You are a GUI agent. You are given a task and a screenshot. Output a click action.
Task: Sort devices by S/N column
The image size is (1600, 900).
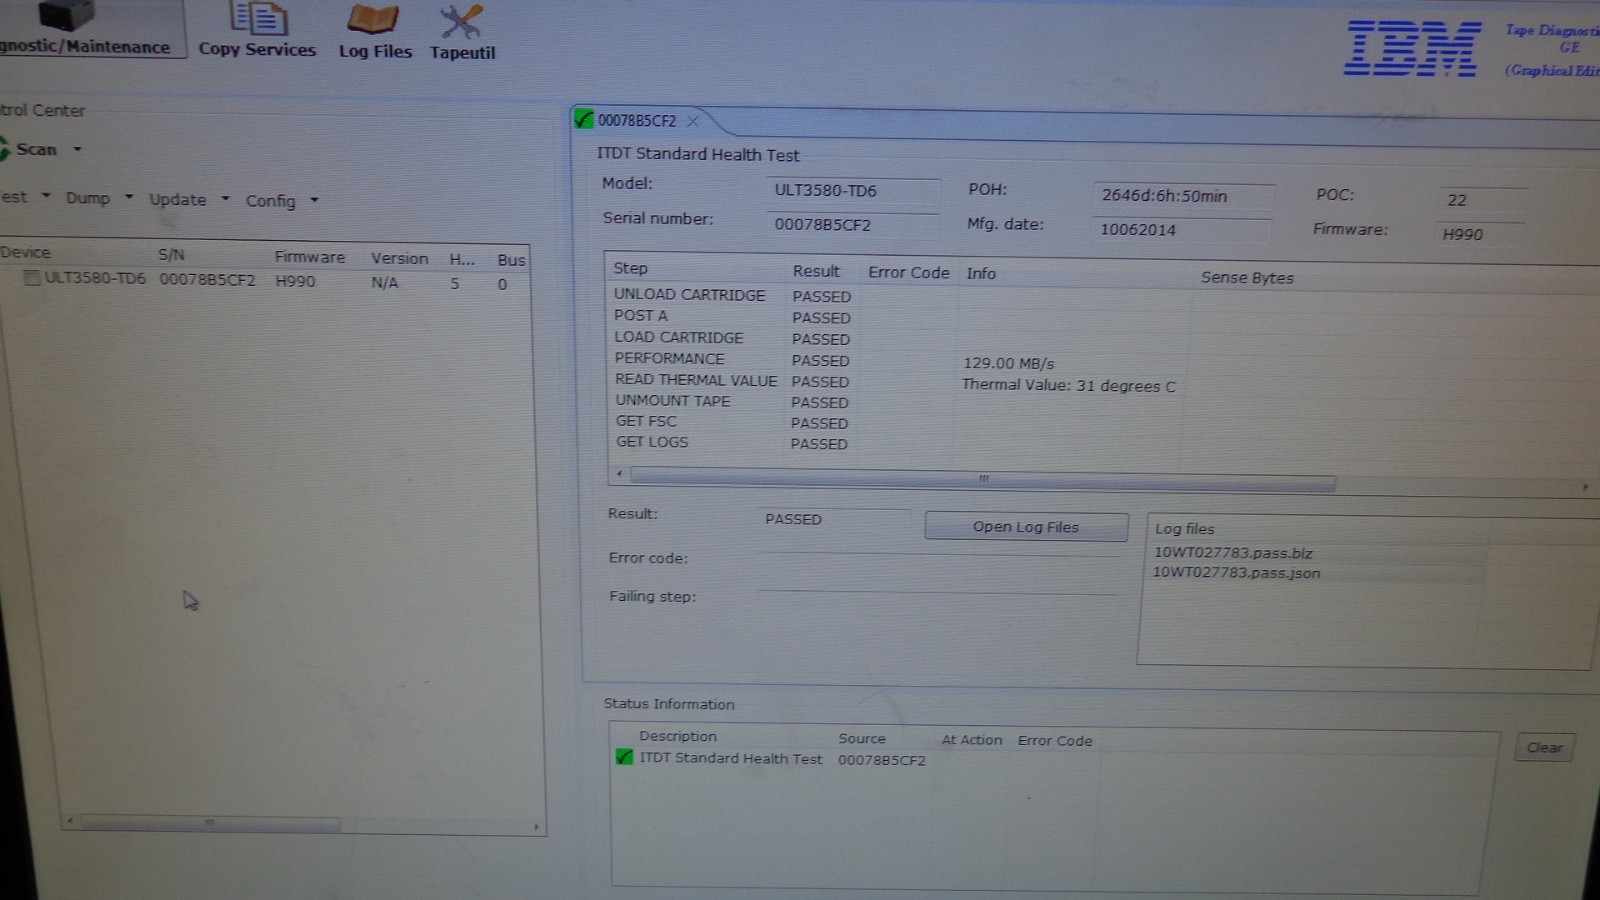coord(171,255)
